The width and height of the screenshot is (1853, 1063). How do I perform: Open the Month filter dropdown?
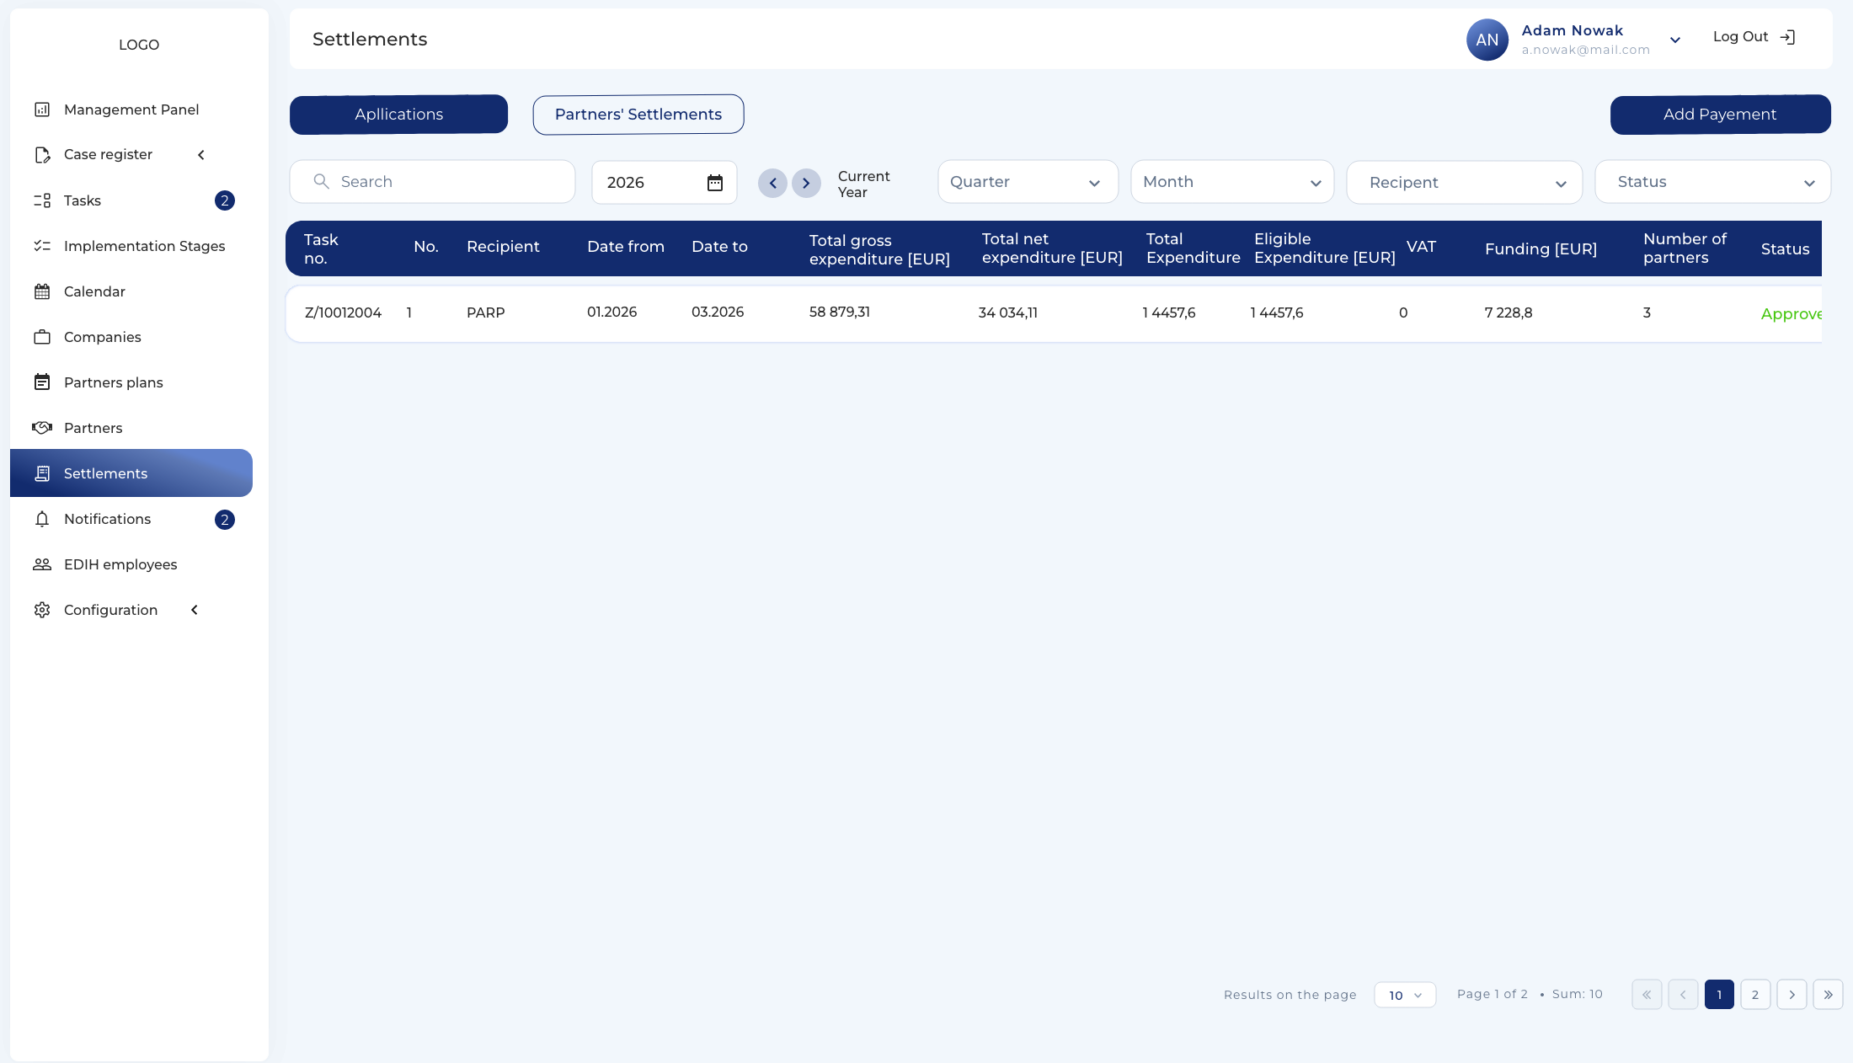pos(1232,182)
